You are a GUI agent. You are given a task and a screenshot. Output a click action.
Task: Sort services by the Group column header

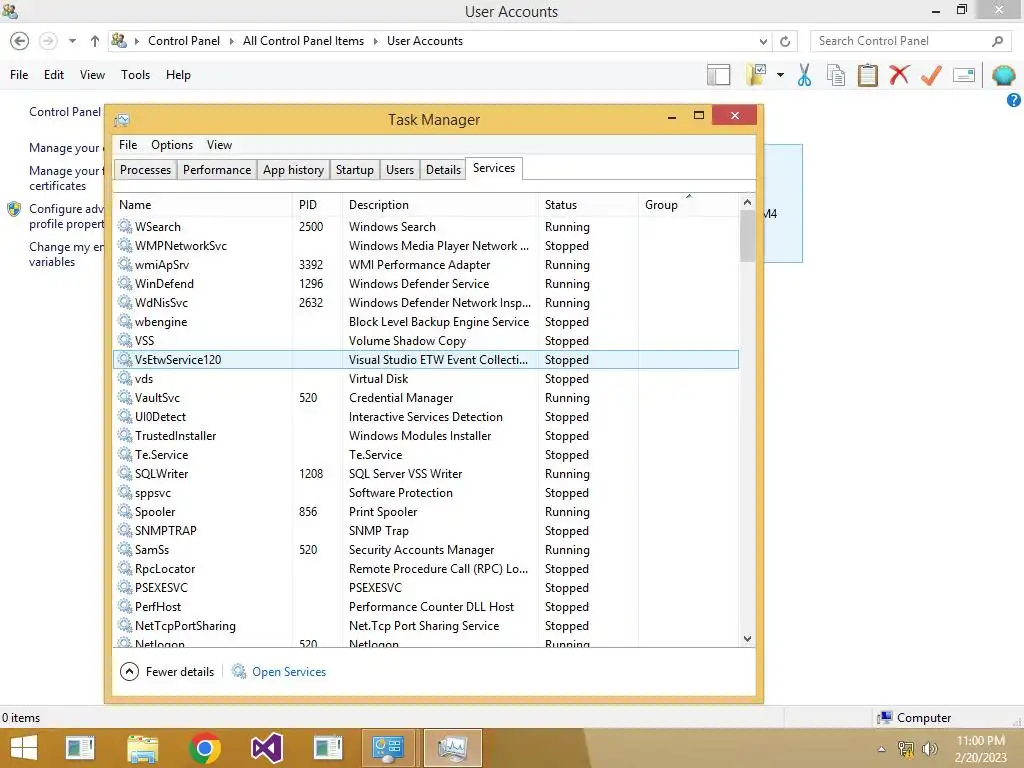click(688, 205)
